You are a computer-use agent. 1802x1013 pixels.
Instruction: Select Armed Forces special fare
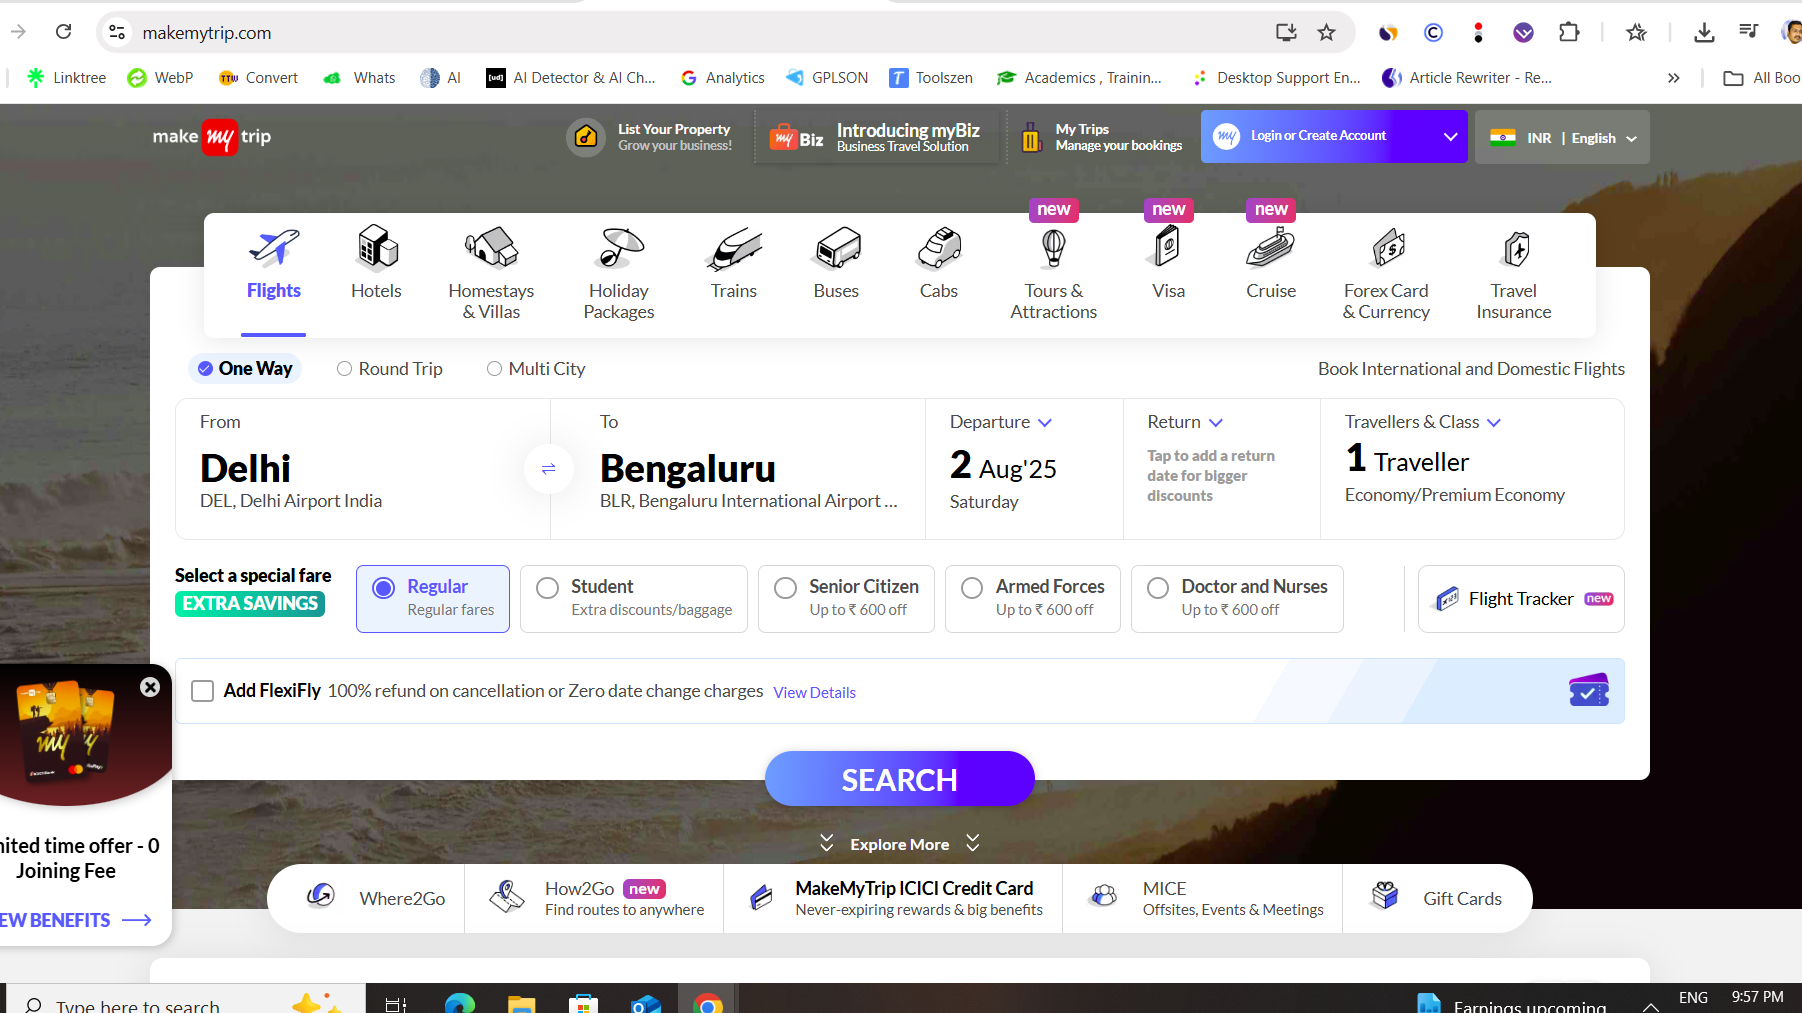pos(1033,598)
